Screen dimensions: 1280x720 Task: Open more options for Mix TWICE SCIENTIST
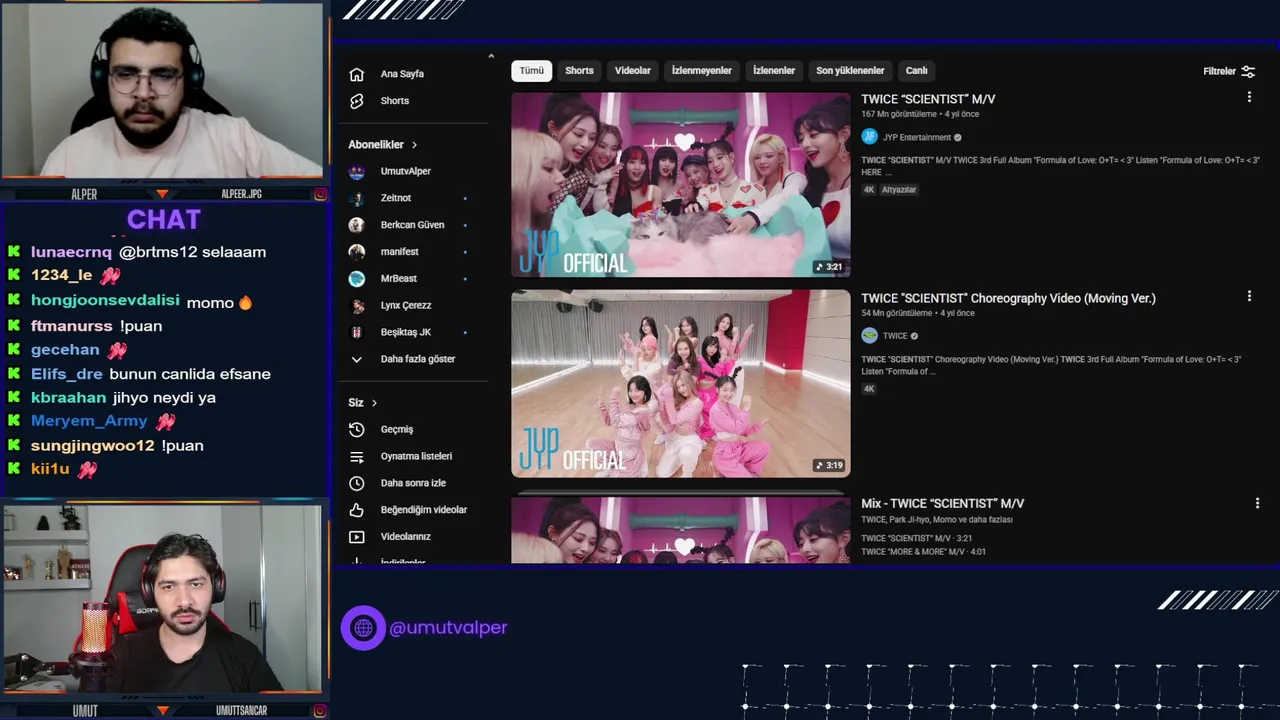coord(1257,503)
